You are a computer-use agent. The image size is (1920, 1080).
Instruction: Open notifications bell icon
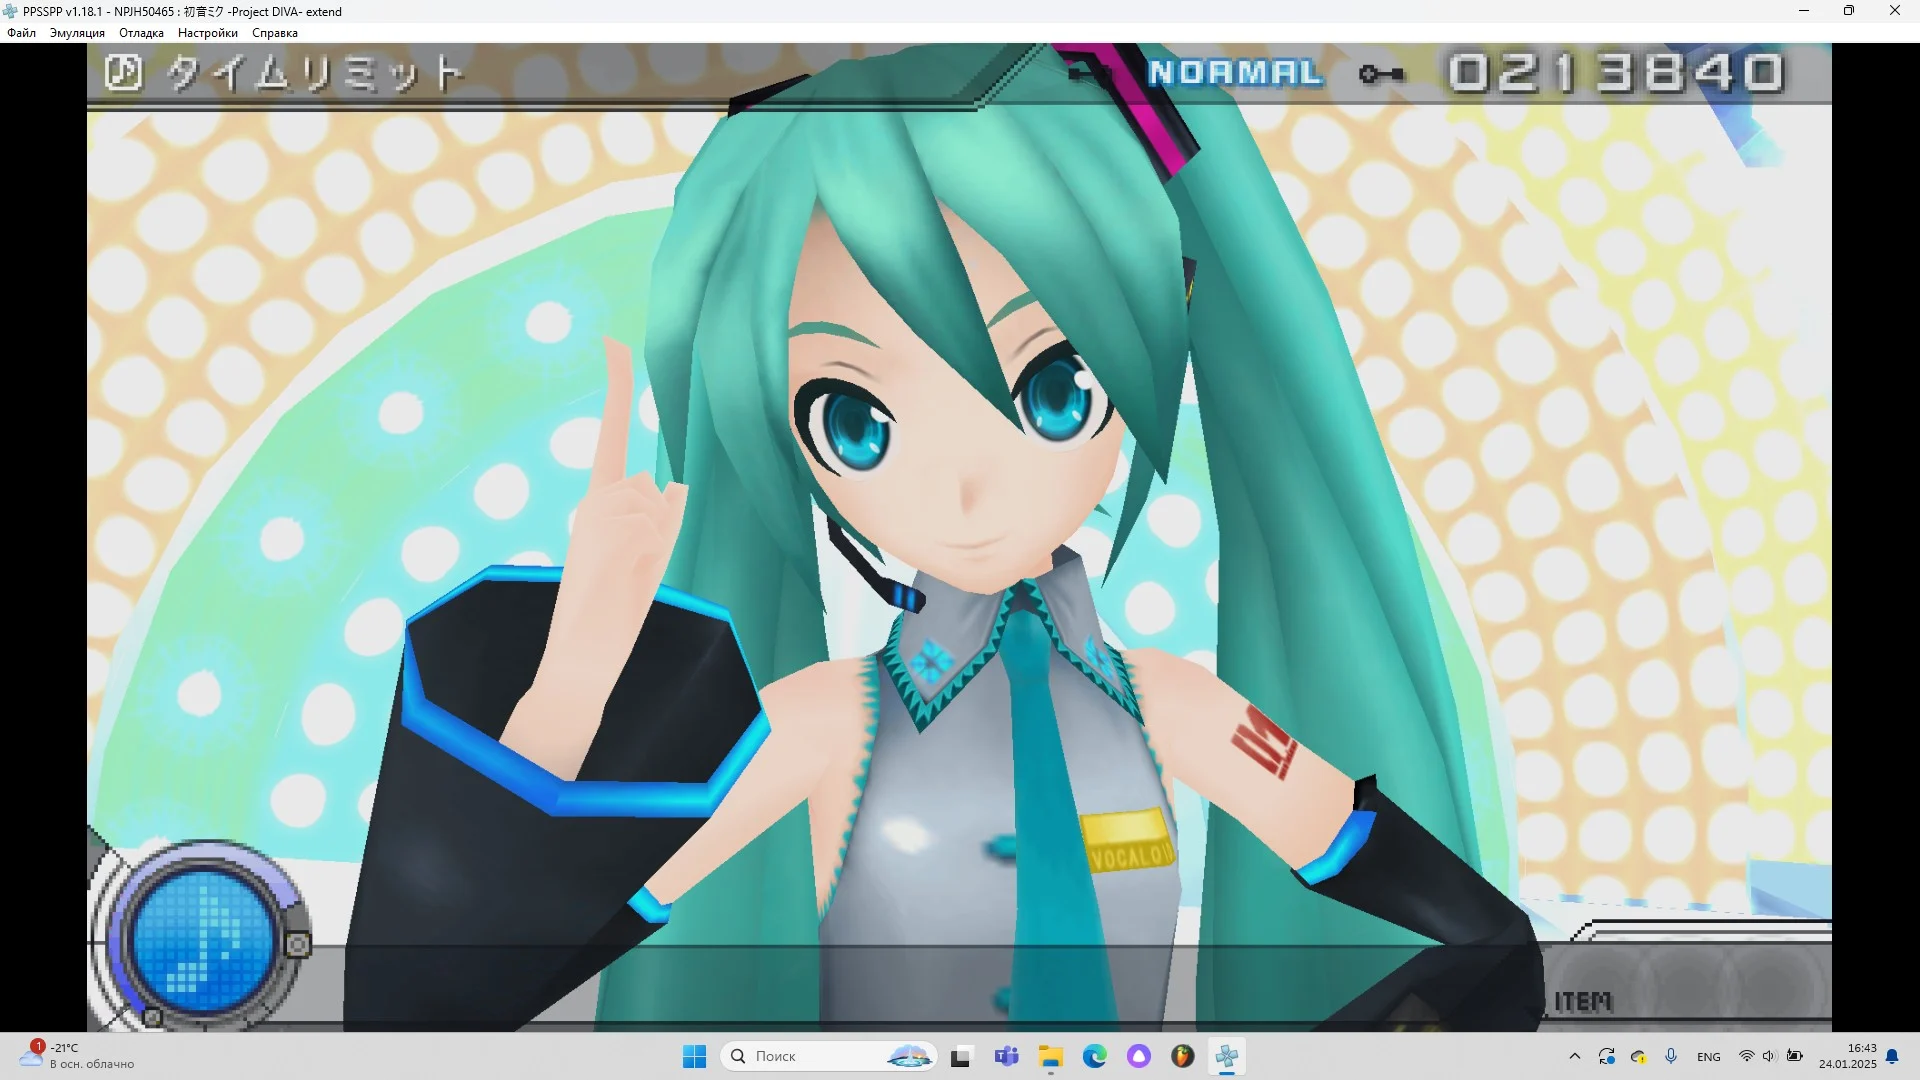click(1892, 1056)
